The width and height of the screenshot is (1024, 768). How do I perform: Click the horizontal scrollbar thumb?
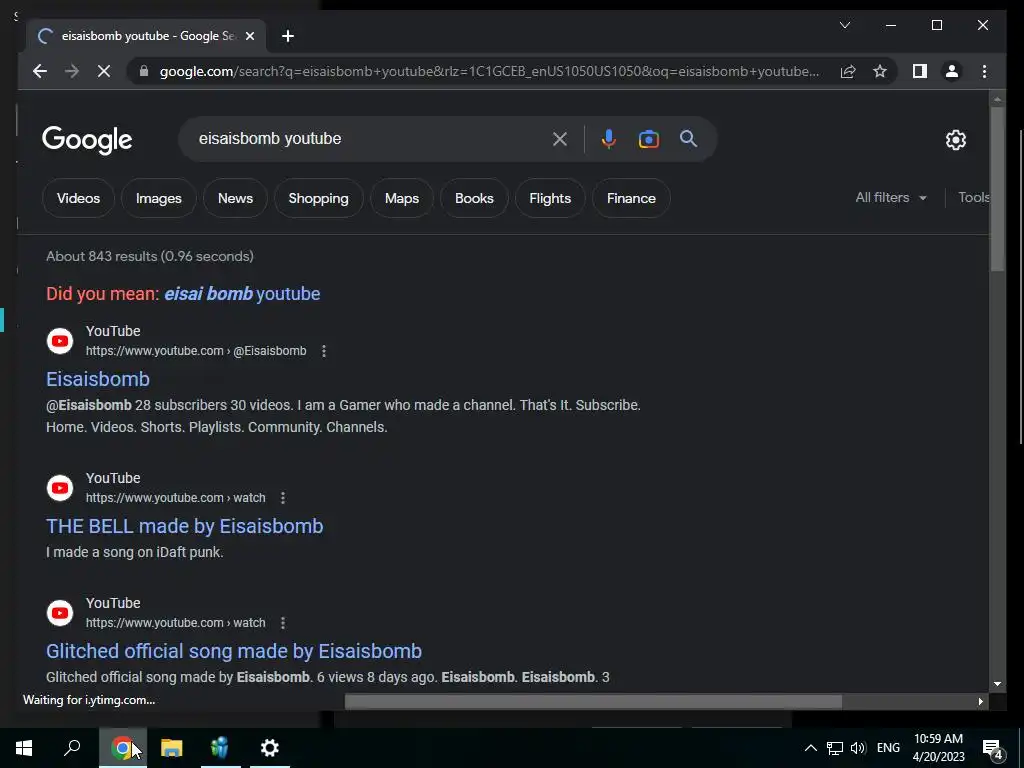click(x=593, y=701)
